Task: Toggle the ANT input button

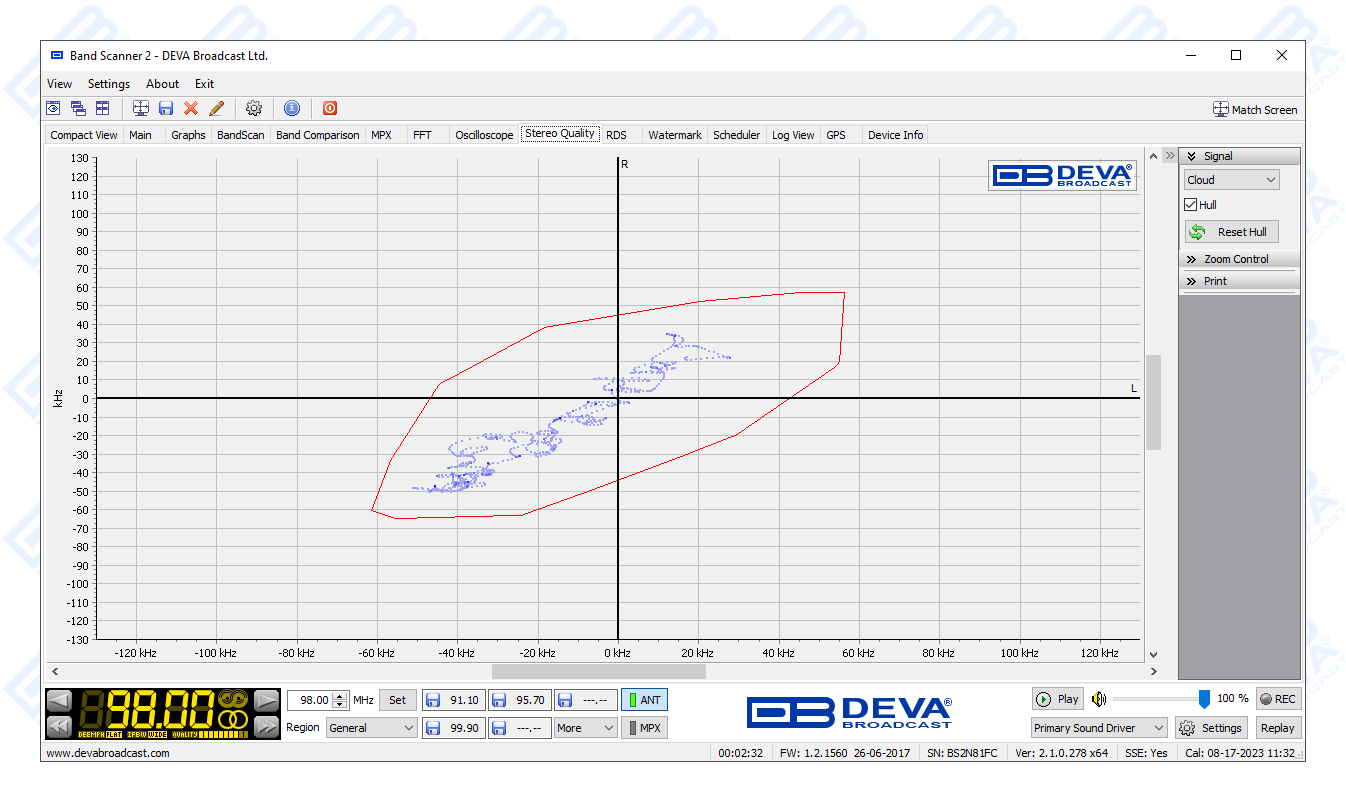Action: point(644,700)
